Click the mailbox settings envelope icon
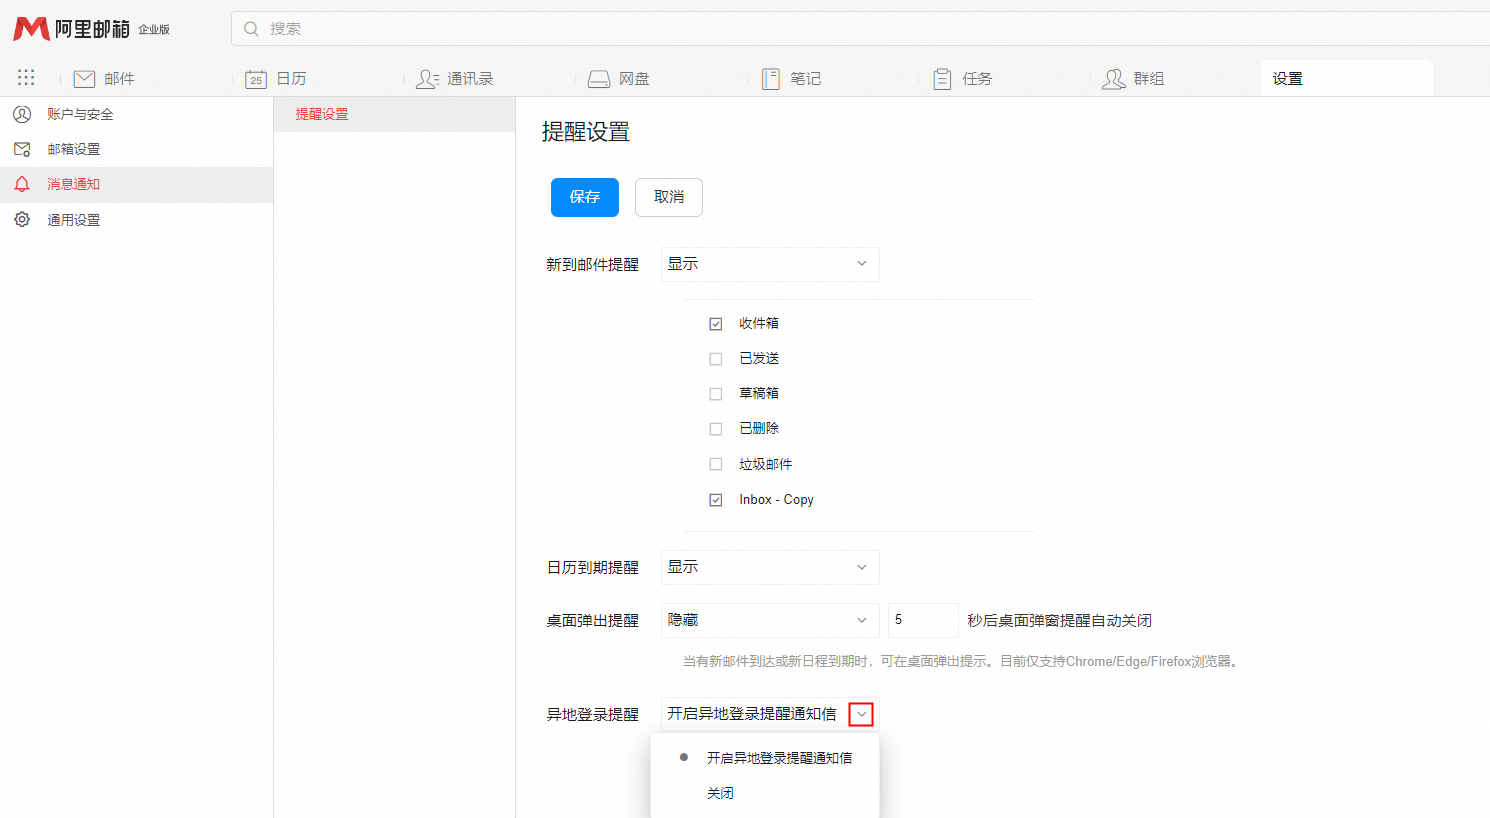 click(x=22, y=149)
